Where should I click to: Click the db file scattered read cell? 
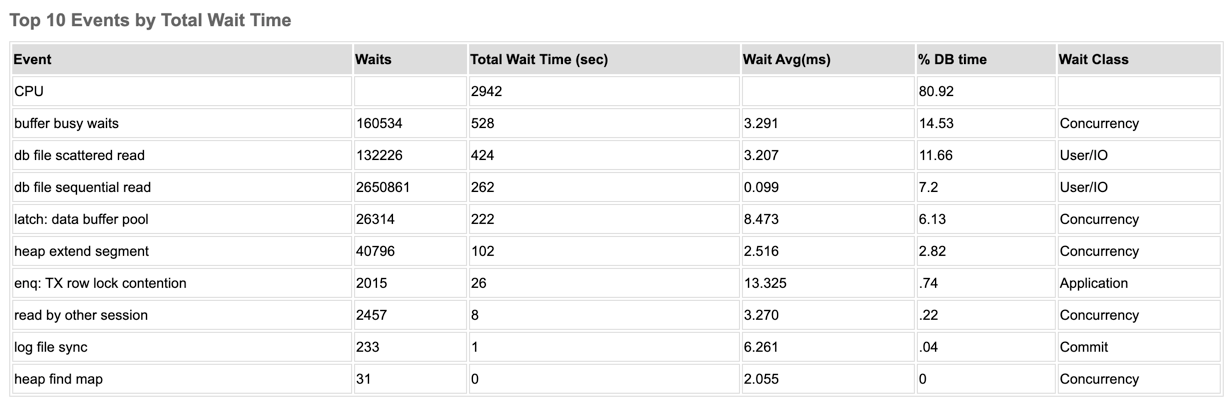tap(80, 155)
